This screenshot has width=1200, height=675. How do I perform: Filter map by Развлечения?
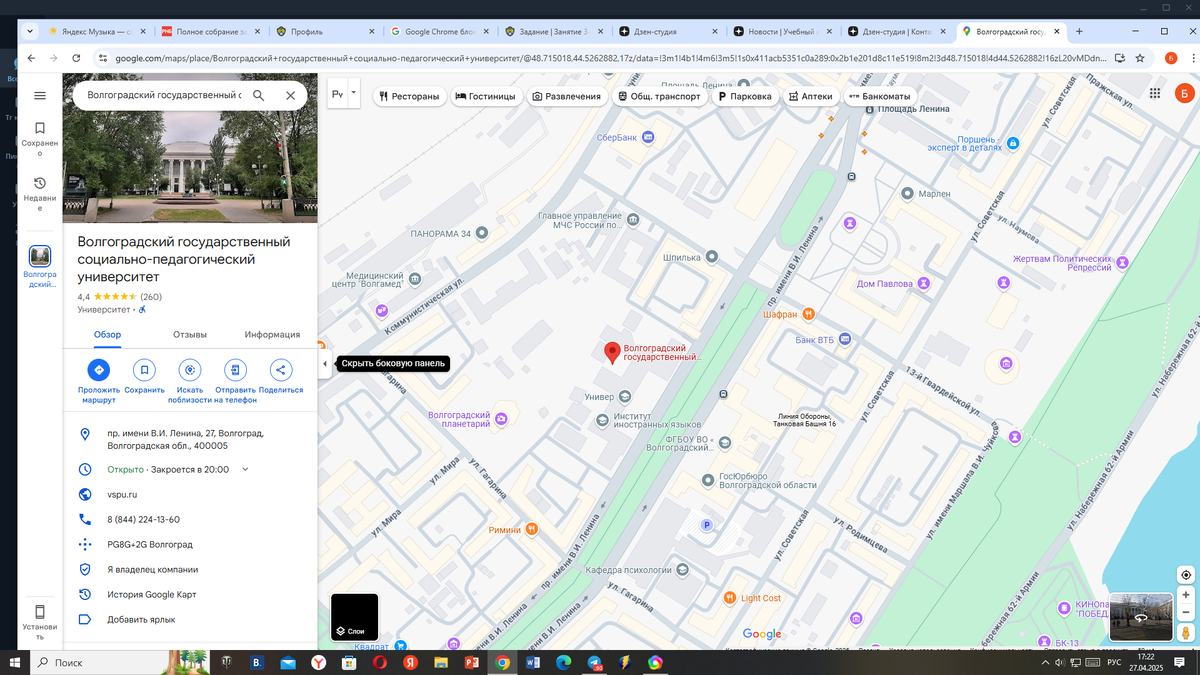tap(567, 96)
